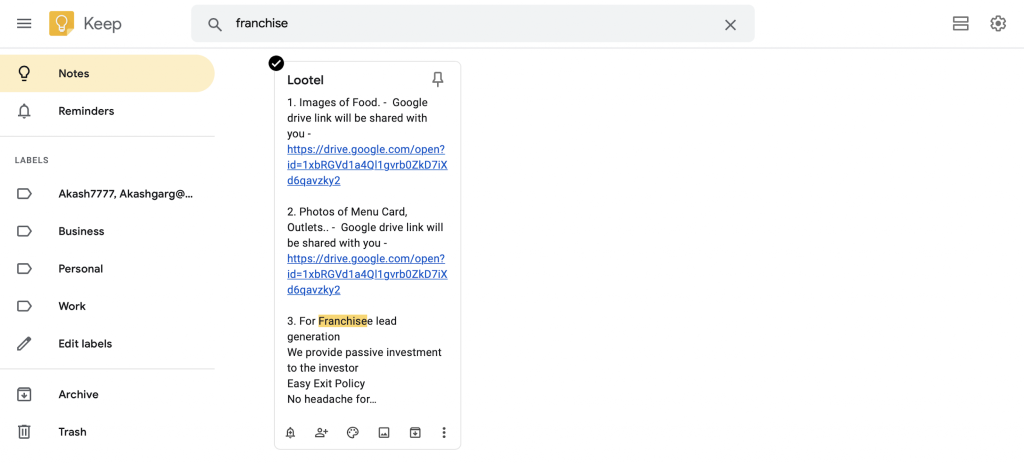The width and height of the screenshot is (1024, 463).
Task: Click the highlighted Franchise word in note
Action: pos(343,321)
